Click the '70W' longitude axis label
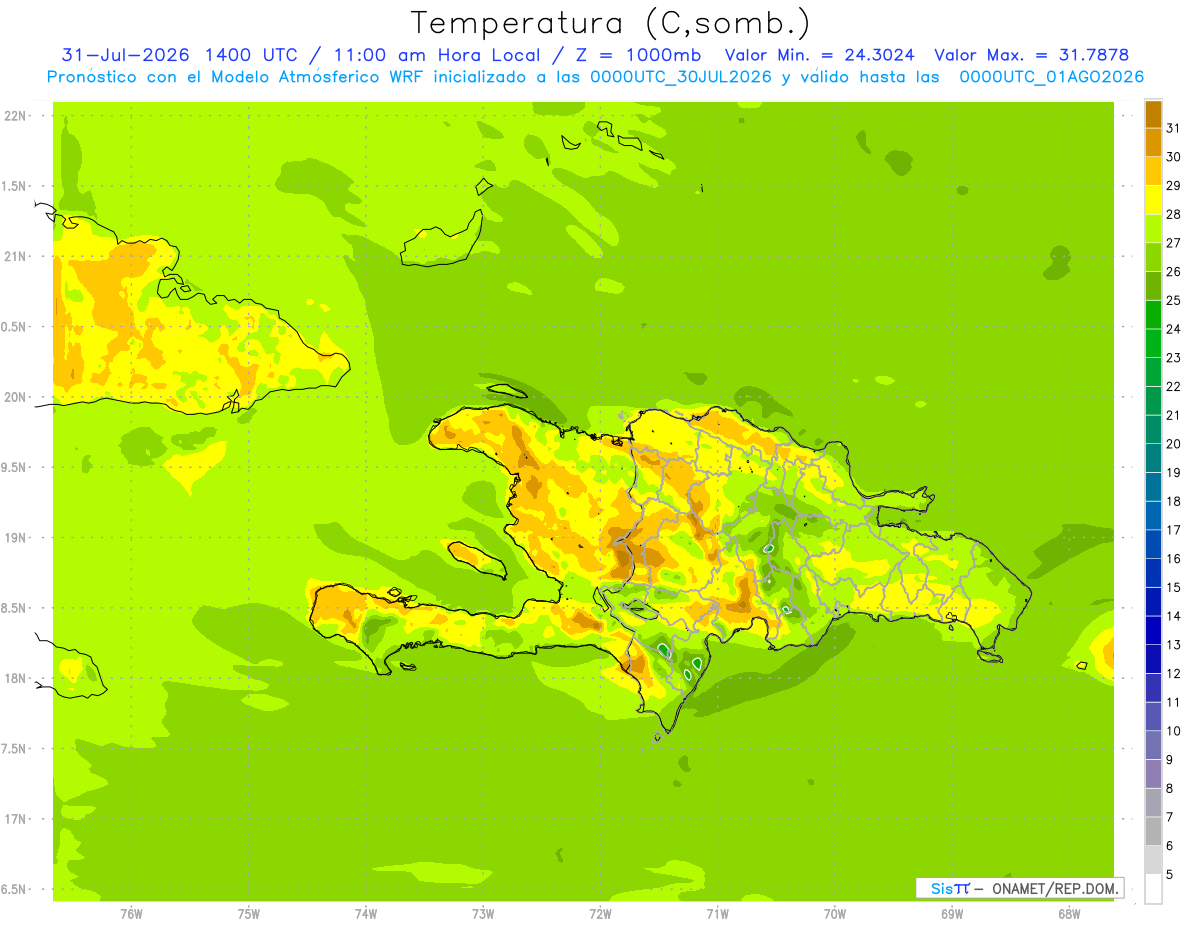1200x927 pixels. 835,913
